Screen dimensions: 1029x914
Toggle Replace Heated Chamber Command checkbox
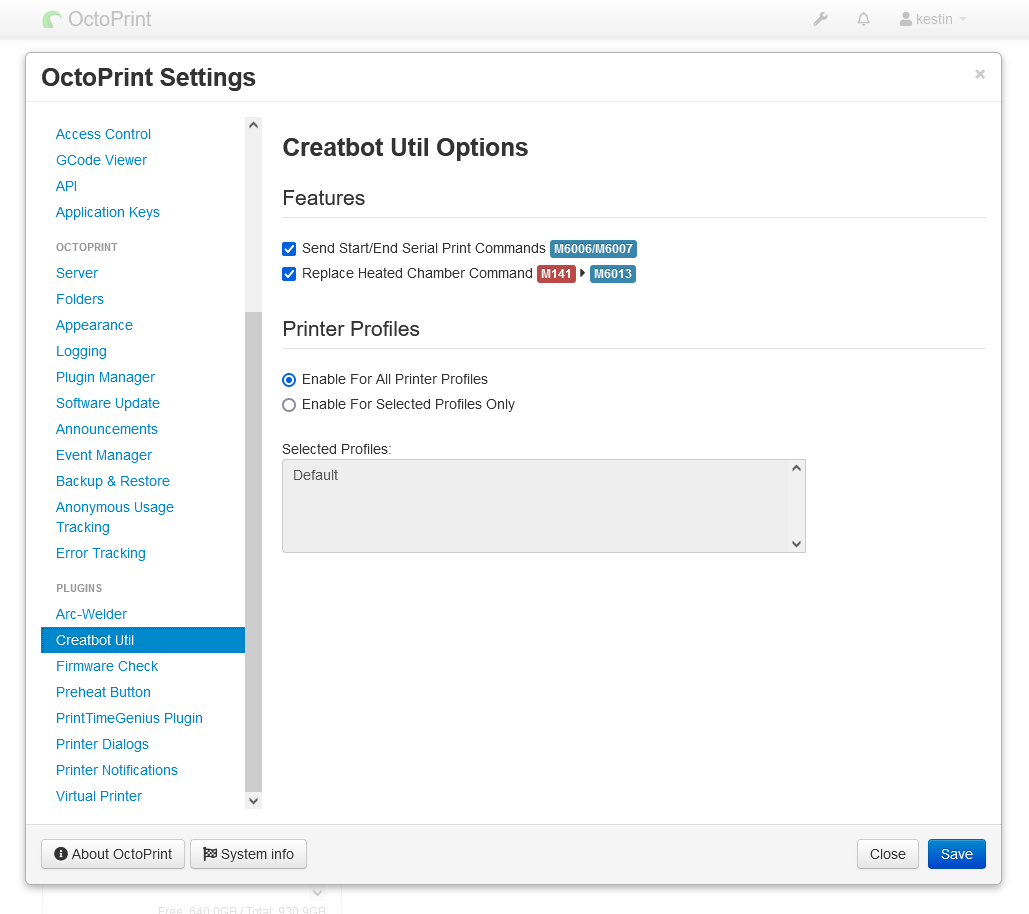click(289, 274)
